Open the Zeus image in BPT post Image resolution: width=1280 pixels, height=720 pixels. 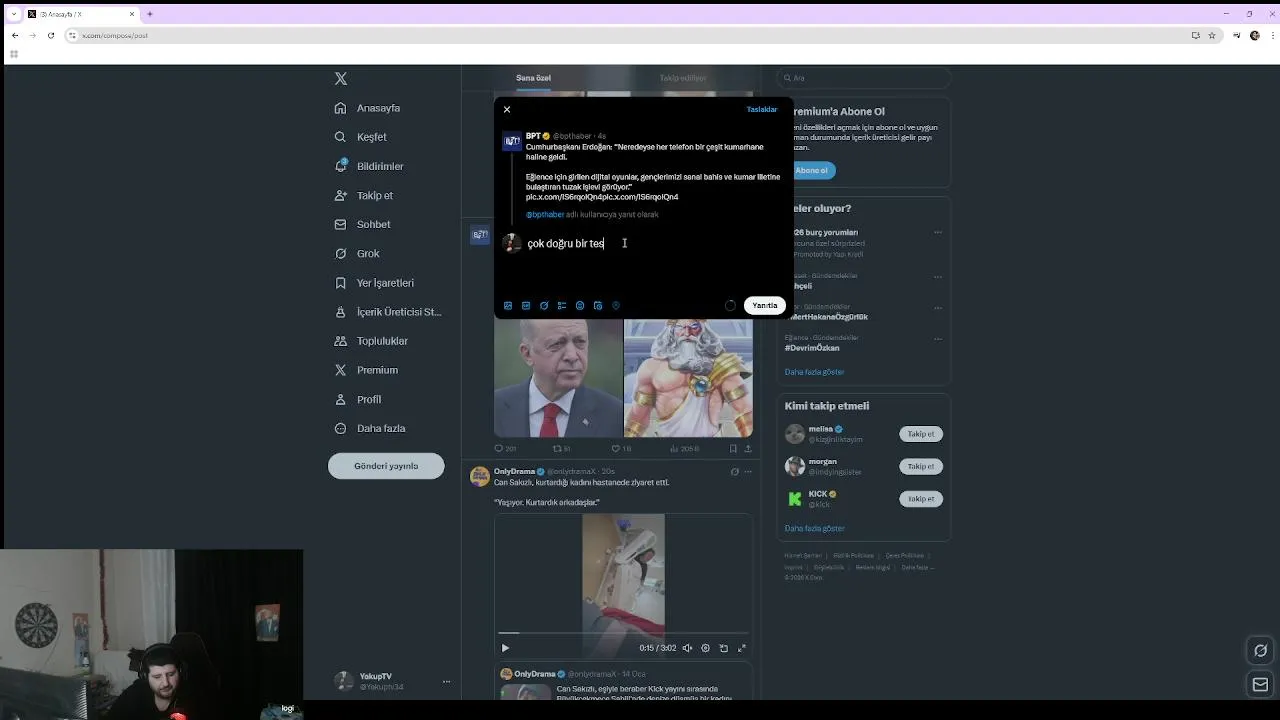pos(688,378)
